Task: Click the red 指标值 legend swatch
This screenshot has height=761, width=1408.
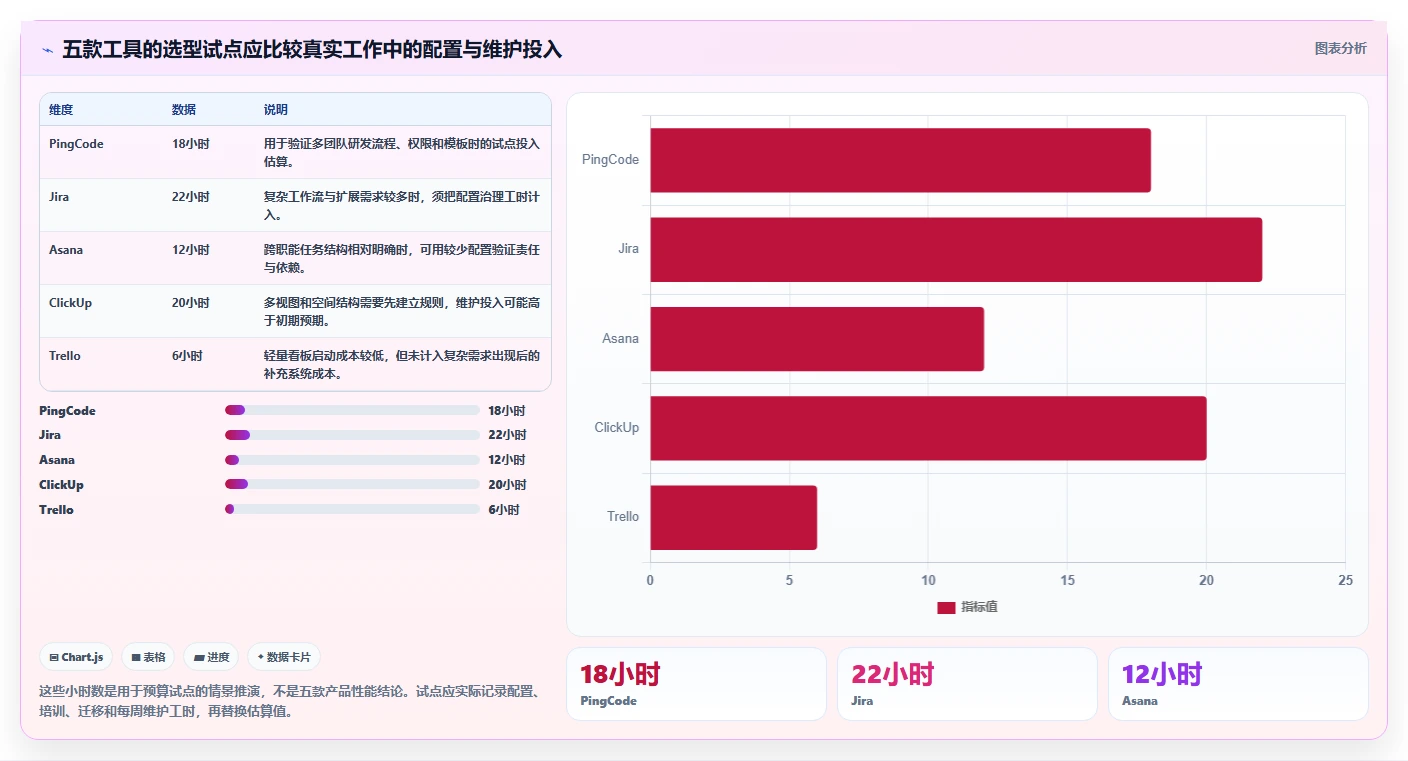Action: [x=946, y=608]
